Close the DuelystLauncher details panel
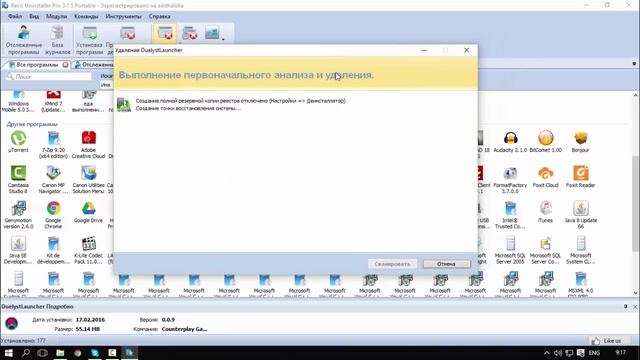 coord(635,306)
